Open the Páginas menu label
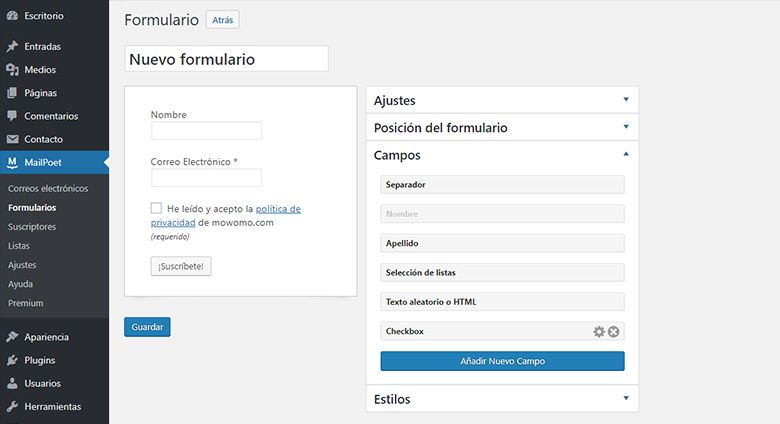 click(x=40, y=93)
